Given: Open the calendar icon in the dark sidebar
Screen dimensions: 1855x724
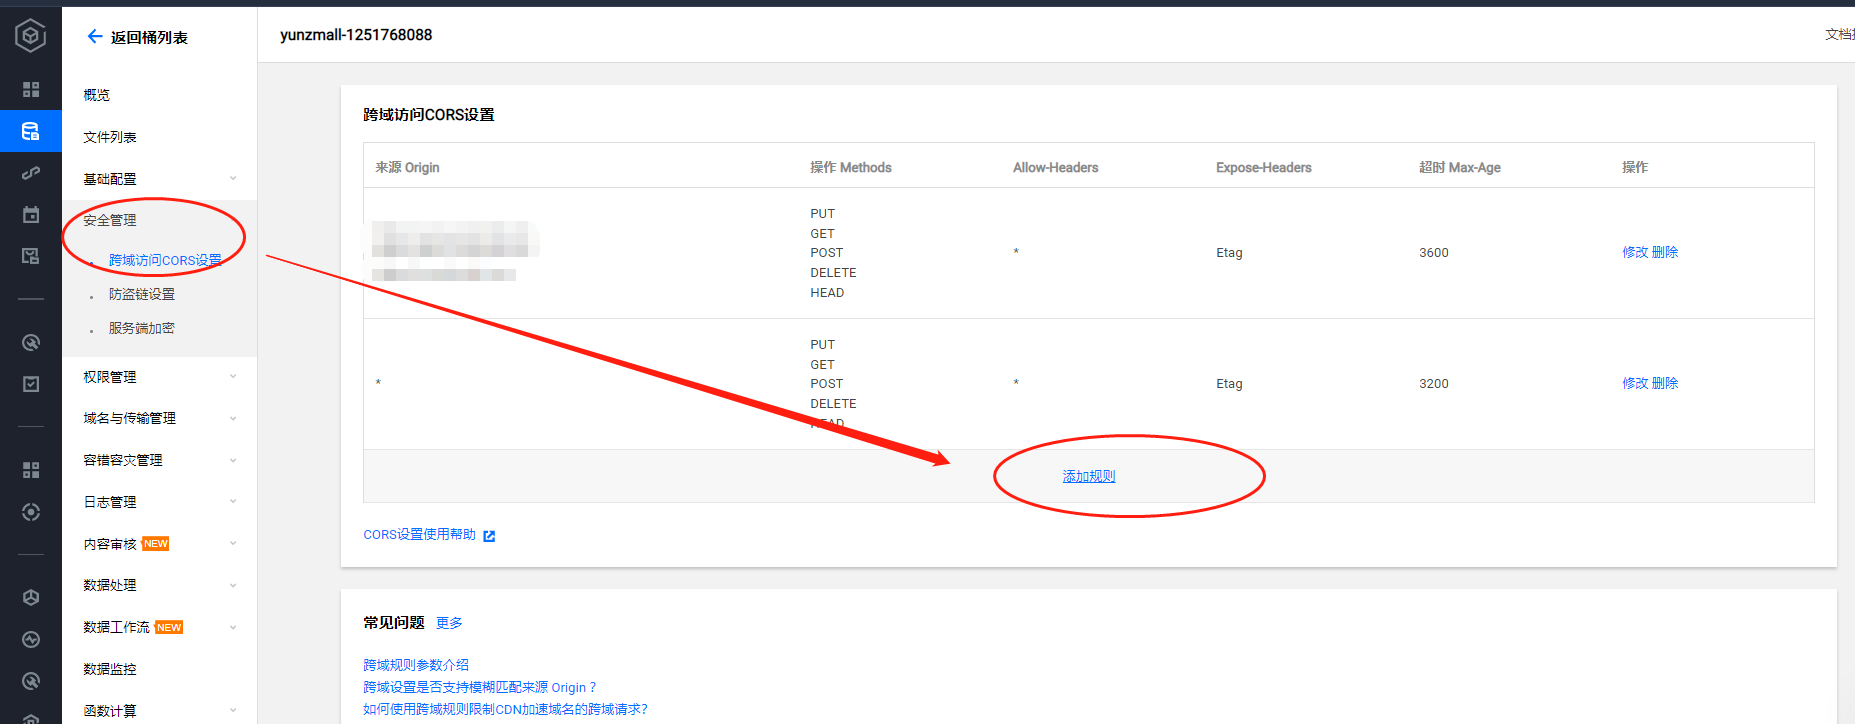Looking at the screenshot, I should click(31, 215).
